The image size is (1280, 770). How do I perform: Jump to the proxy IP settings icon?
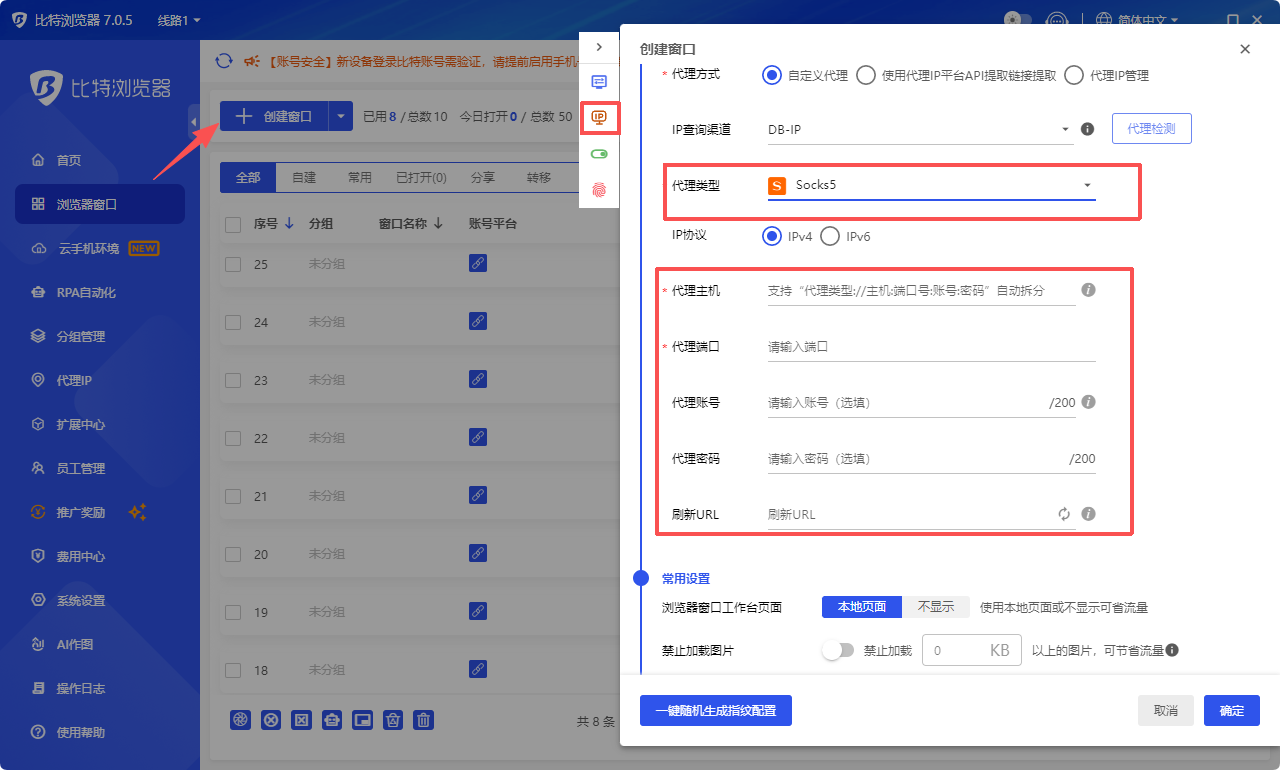[x=599, y=118]
